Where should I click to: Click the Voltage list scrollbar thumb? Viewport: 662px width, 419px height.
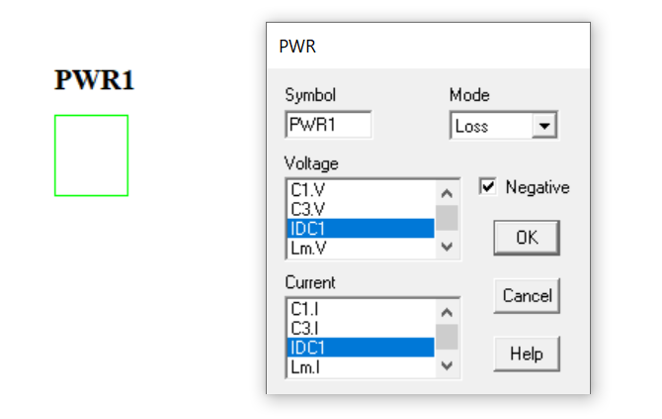447,218
